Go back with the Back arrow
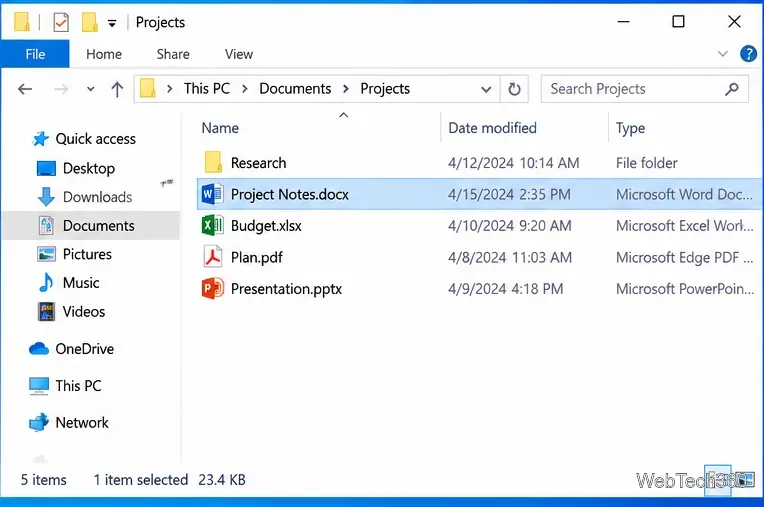Image resolution: width=764 pixels, height=507 pixels. pos(25,89)
